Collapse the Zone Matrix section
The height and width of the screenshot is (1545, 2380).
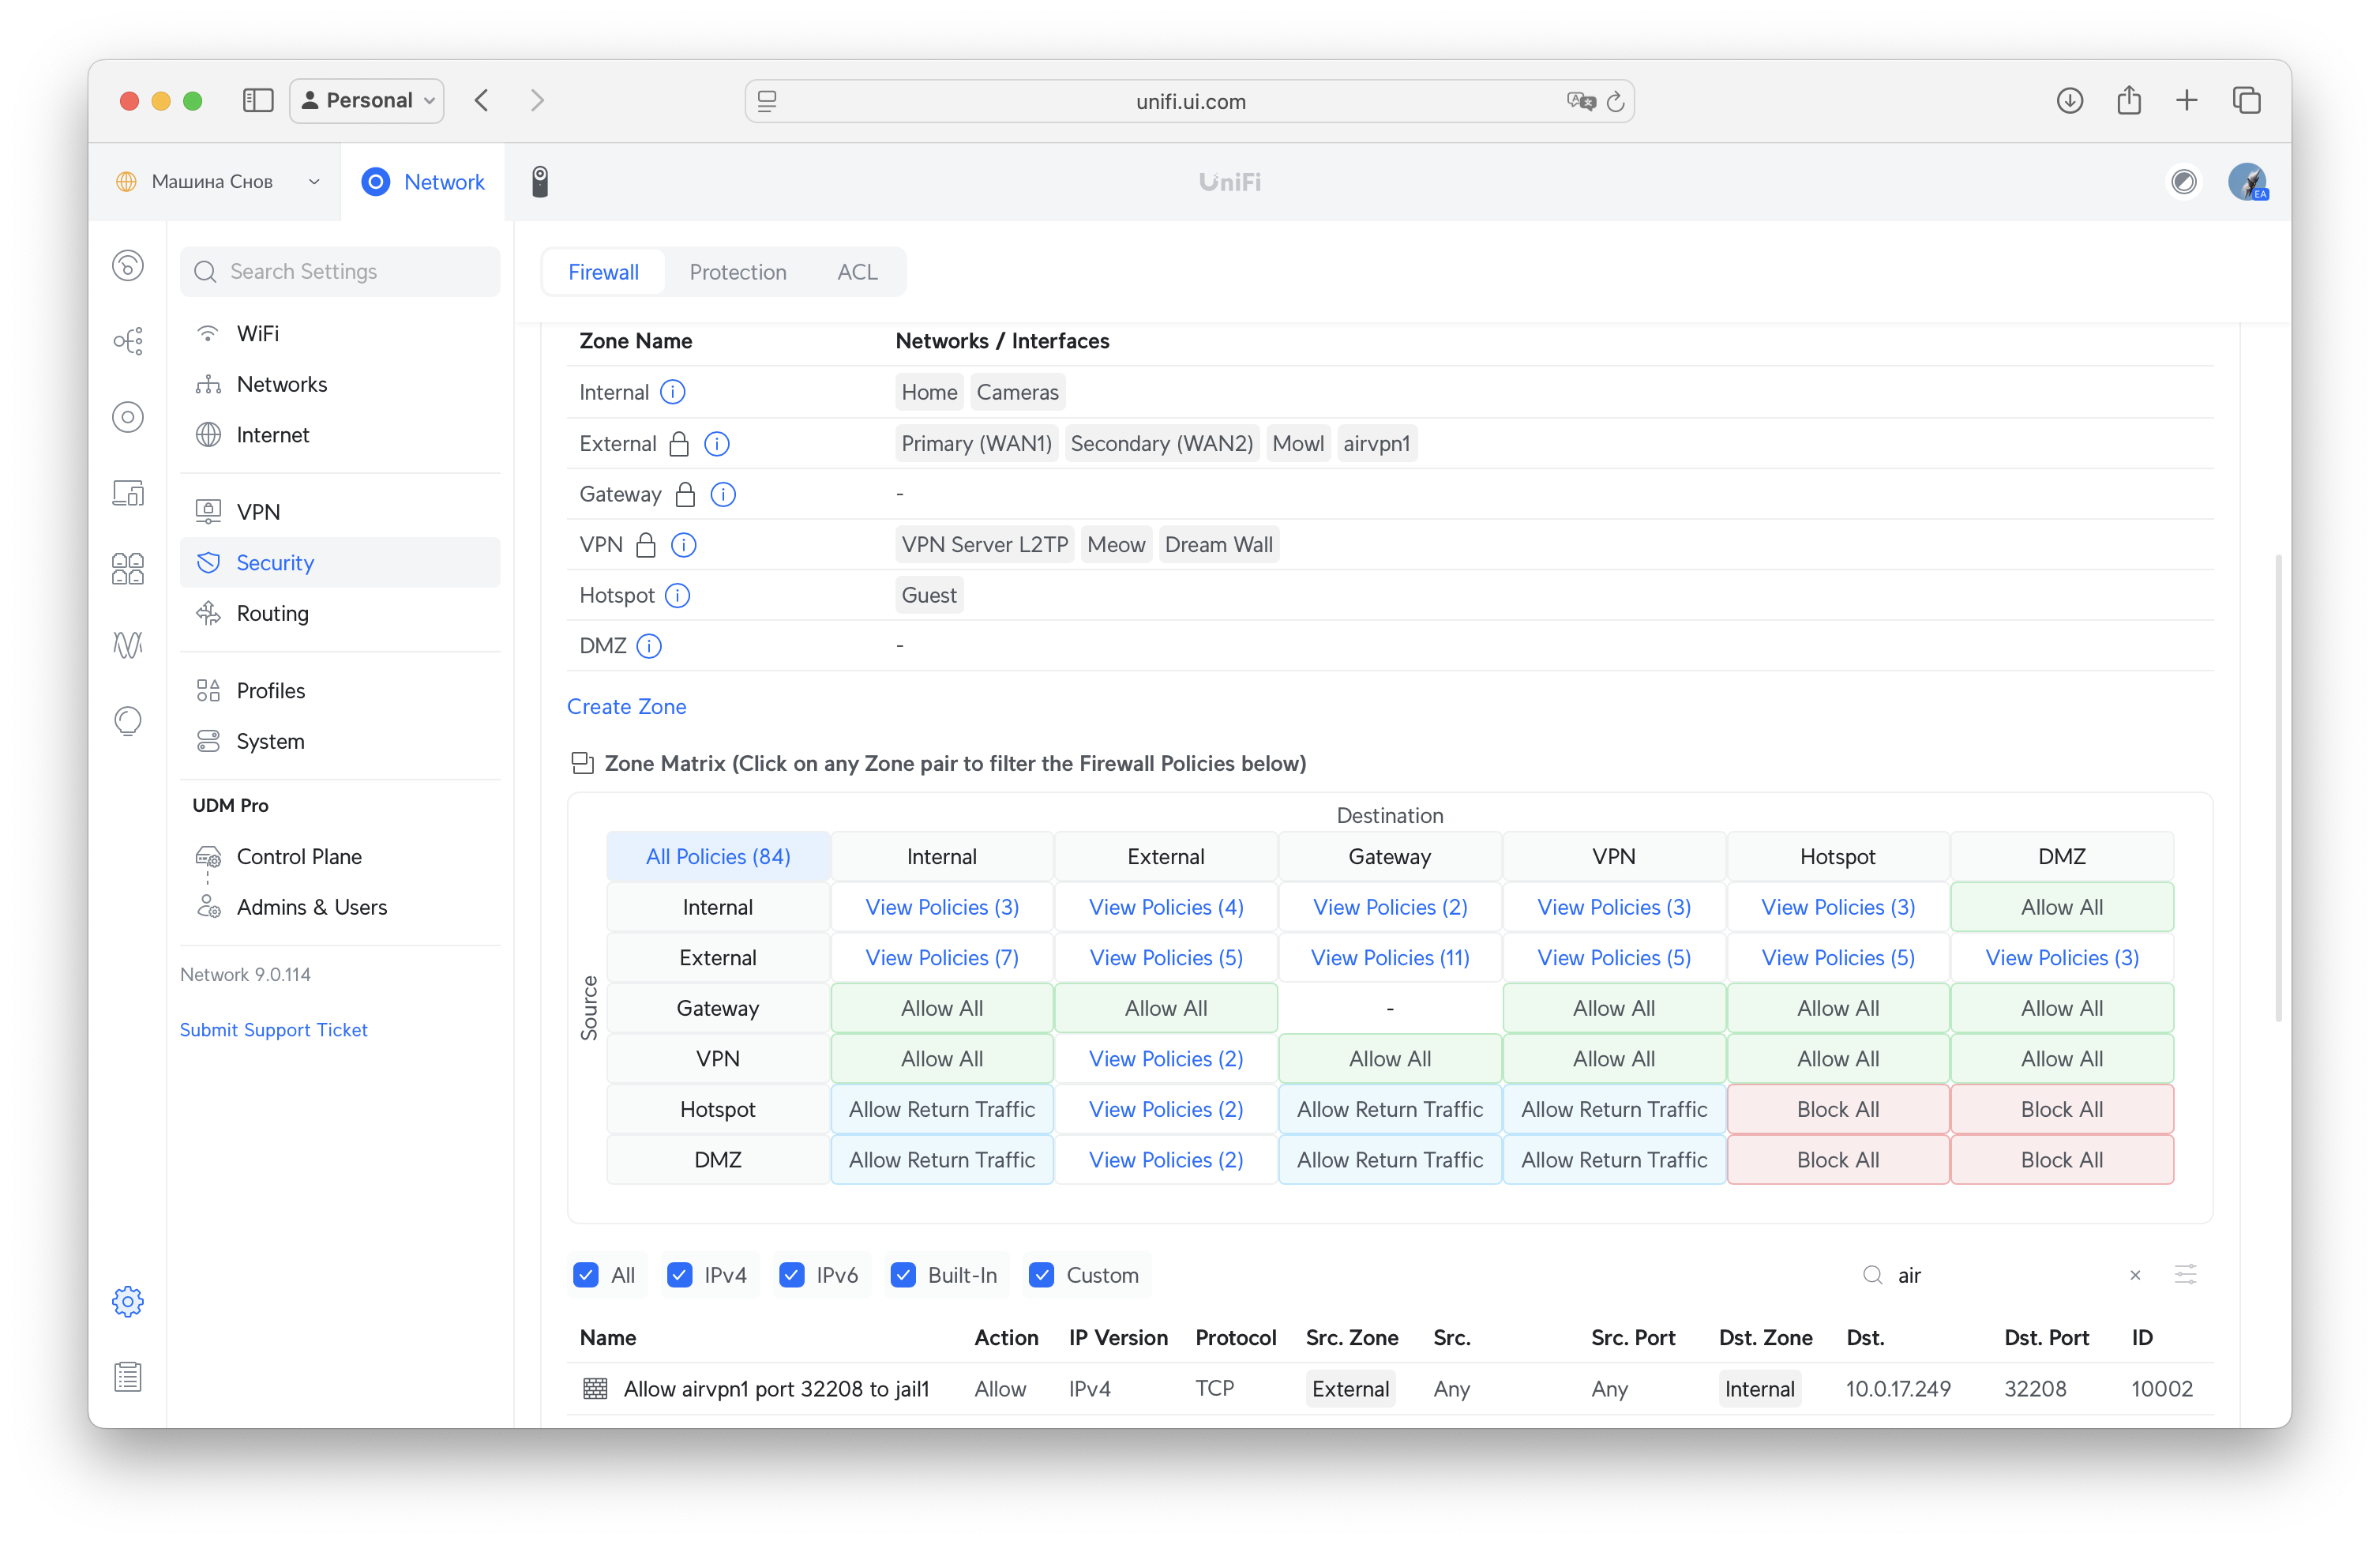click(x=582, y=764)
